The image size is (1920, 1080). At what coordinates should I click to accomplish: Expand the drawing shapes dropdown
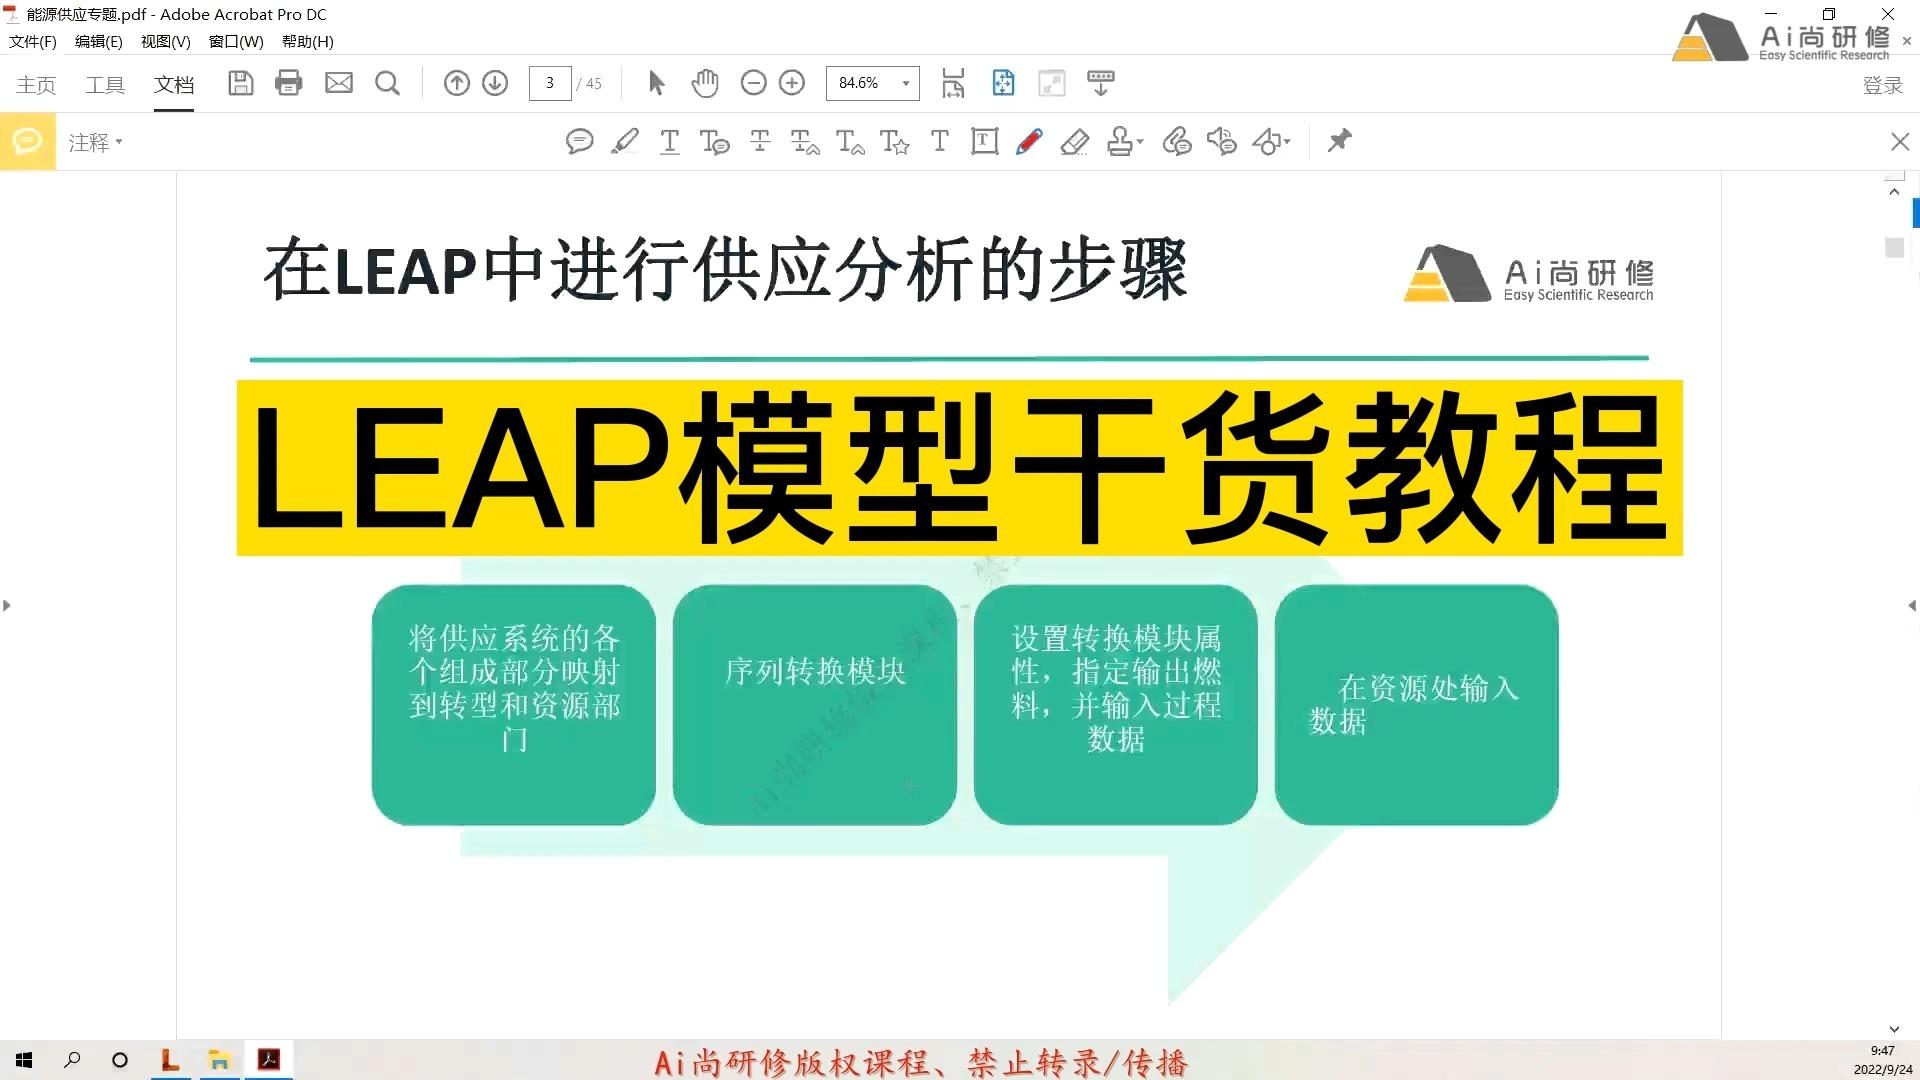[1285, 141]
